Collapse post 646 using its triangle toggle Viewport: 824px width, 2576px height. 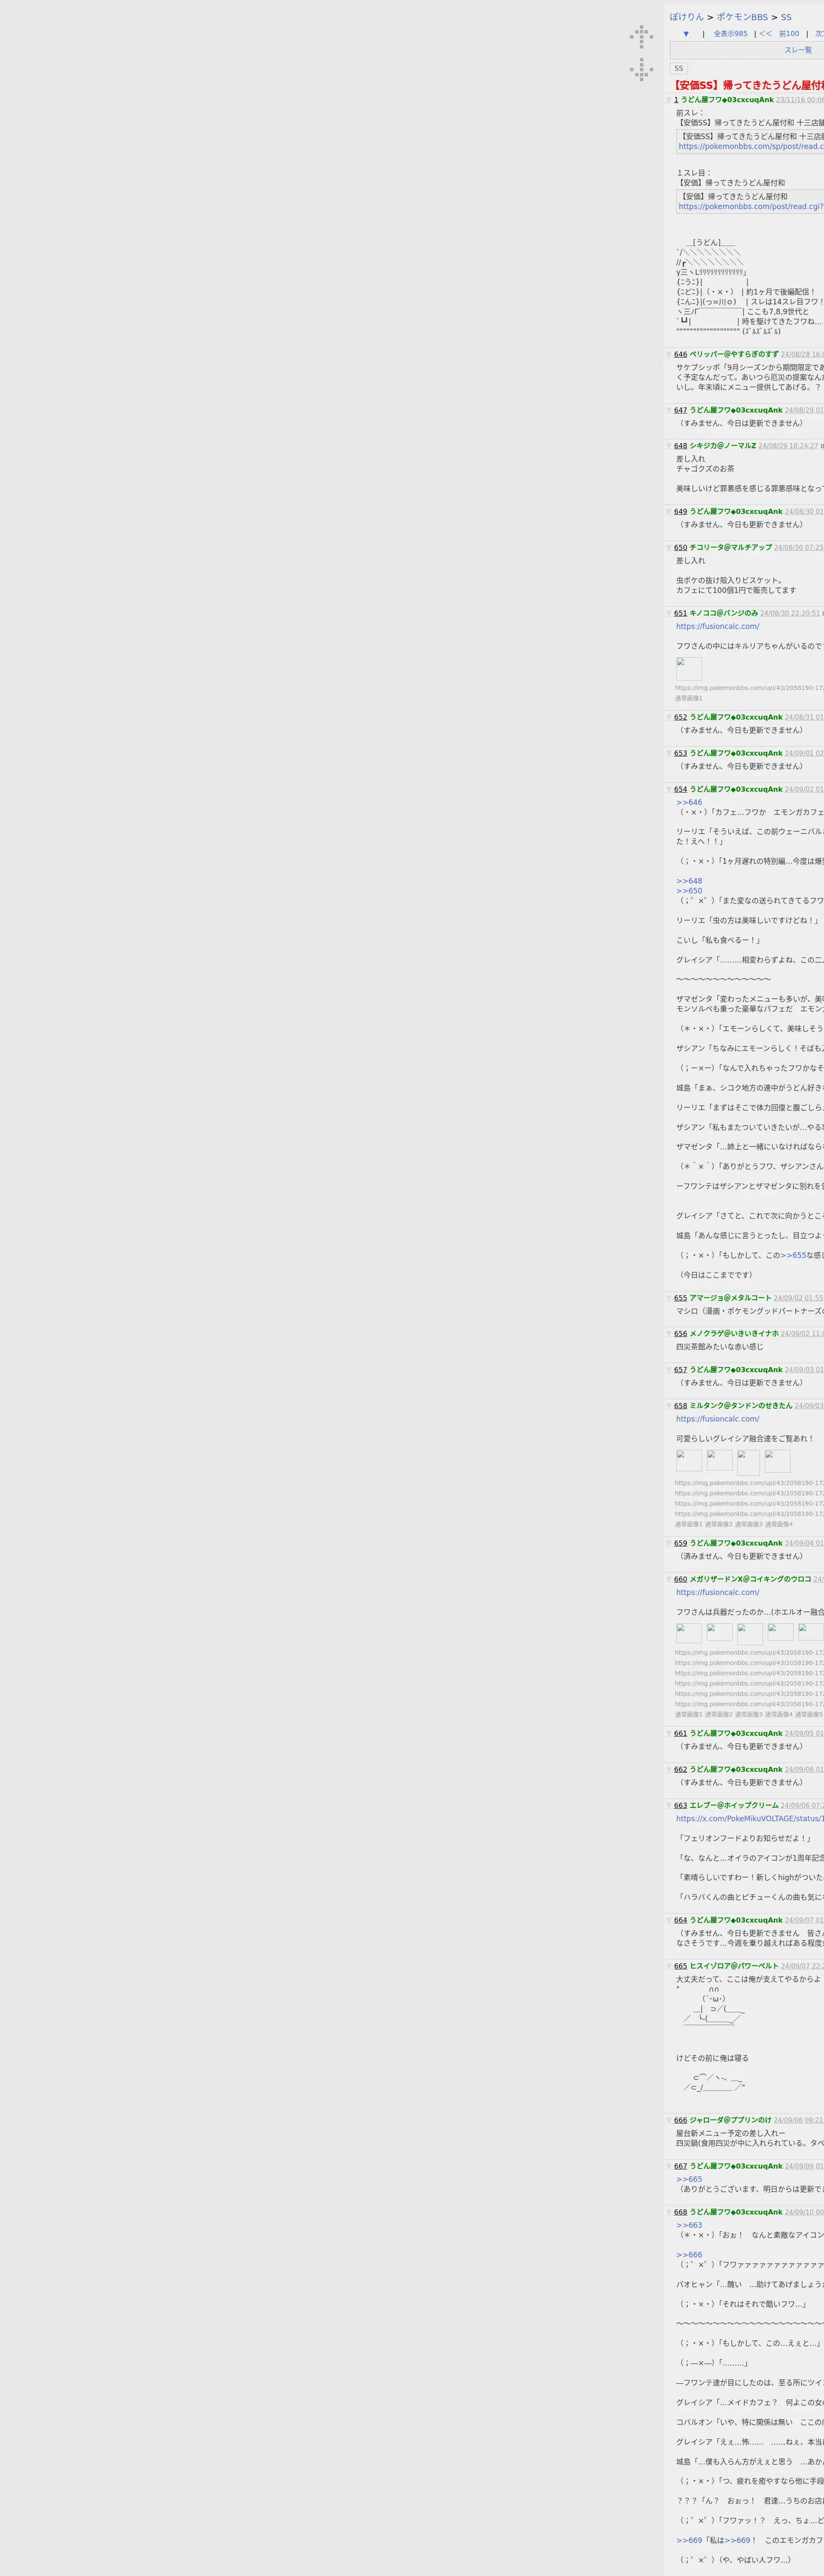click(x=669, y=354)
